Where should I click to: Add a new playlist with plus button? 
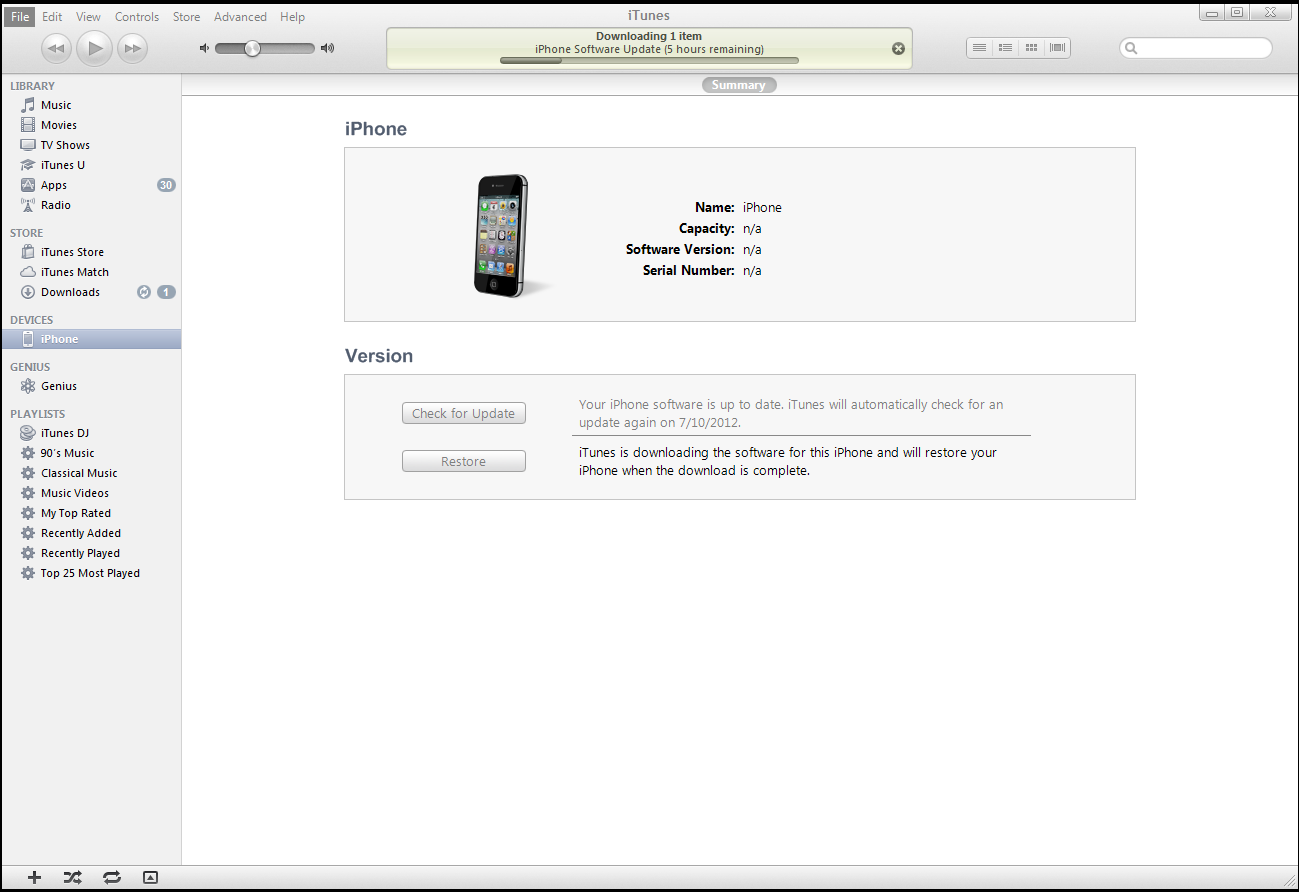click(35, 877)
